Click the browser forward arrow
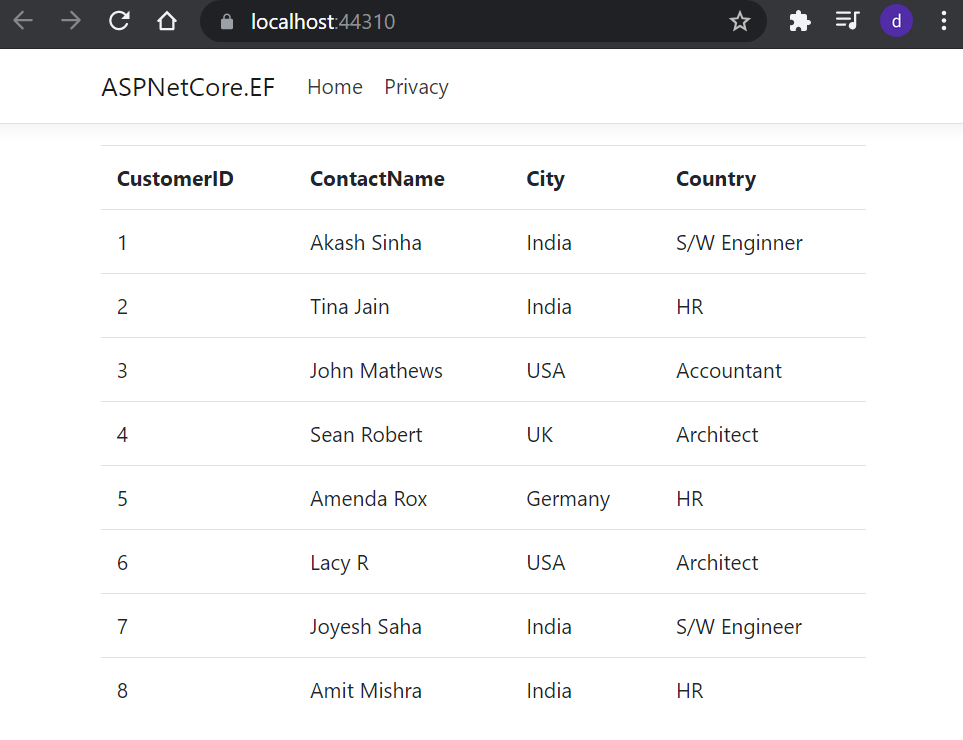963x740 pixels. click(x=71, y=21)
